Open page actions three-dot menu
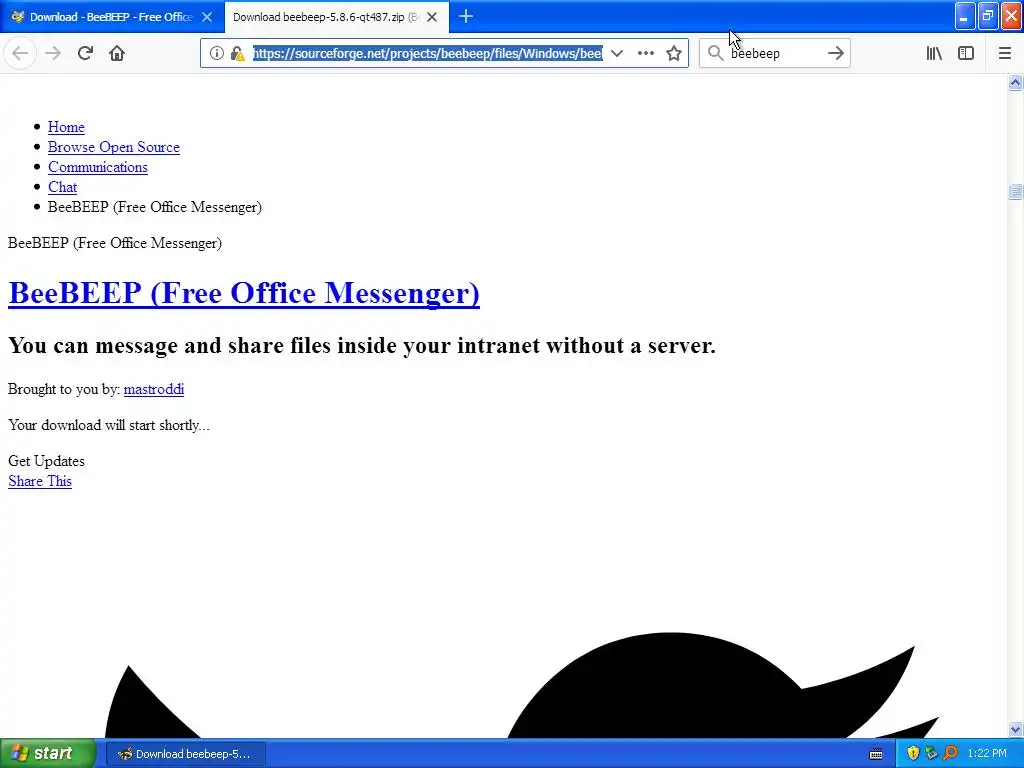1024x768 pixels. point(645,53)
